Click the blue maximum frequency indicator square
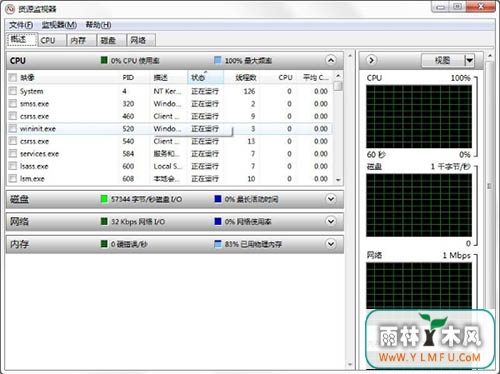The image size is (500, 374). coord(218,60)
